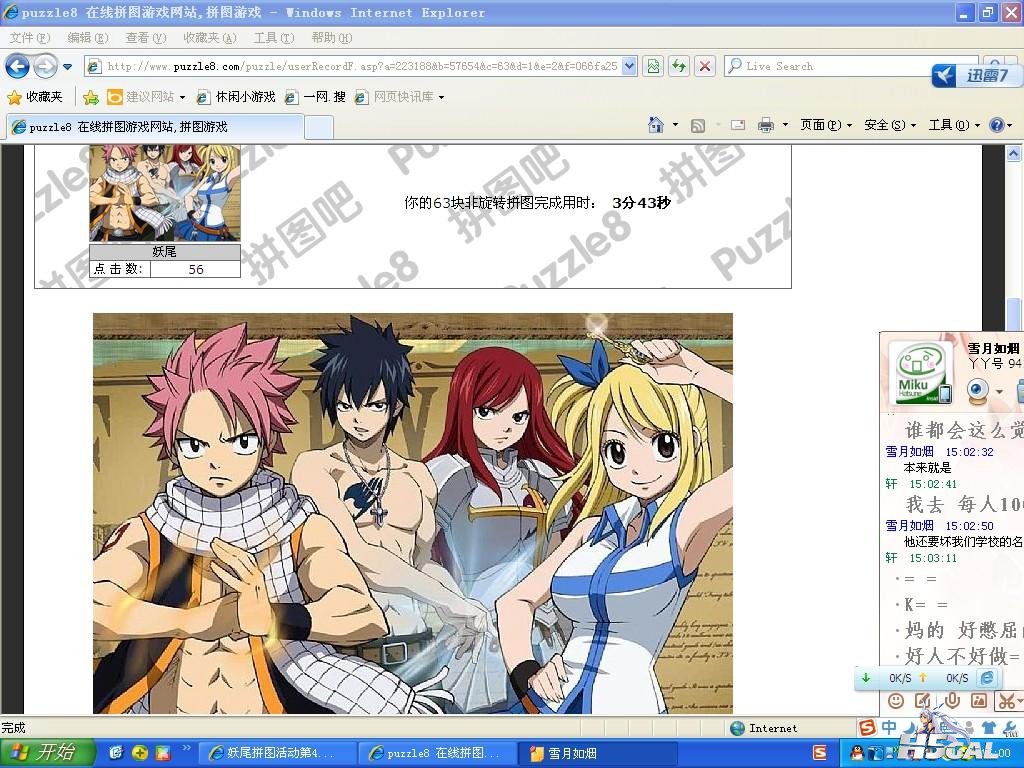Expand the address bar URL dropdown
The height and width of the screenshot is (768, 1024).
click(x=629, y=66)
